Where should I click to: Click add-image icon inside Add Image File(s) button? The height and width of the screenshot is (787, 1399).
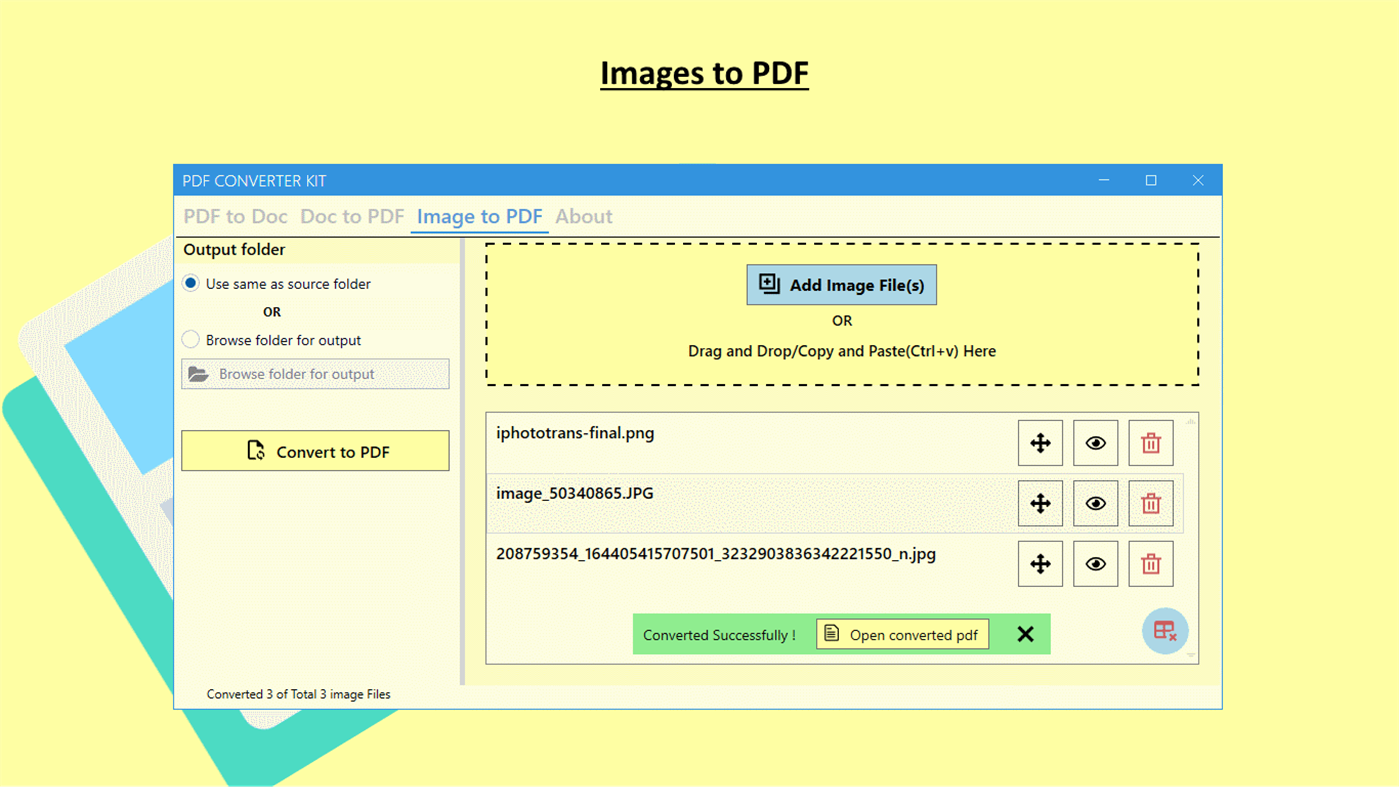click(768, 284)
